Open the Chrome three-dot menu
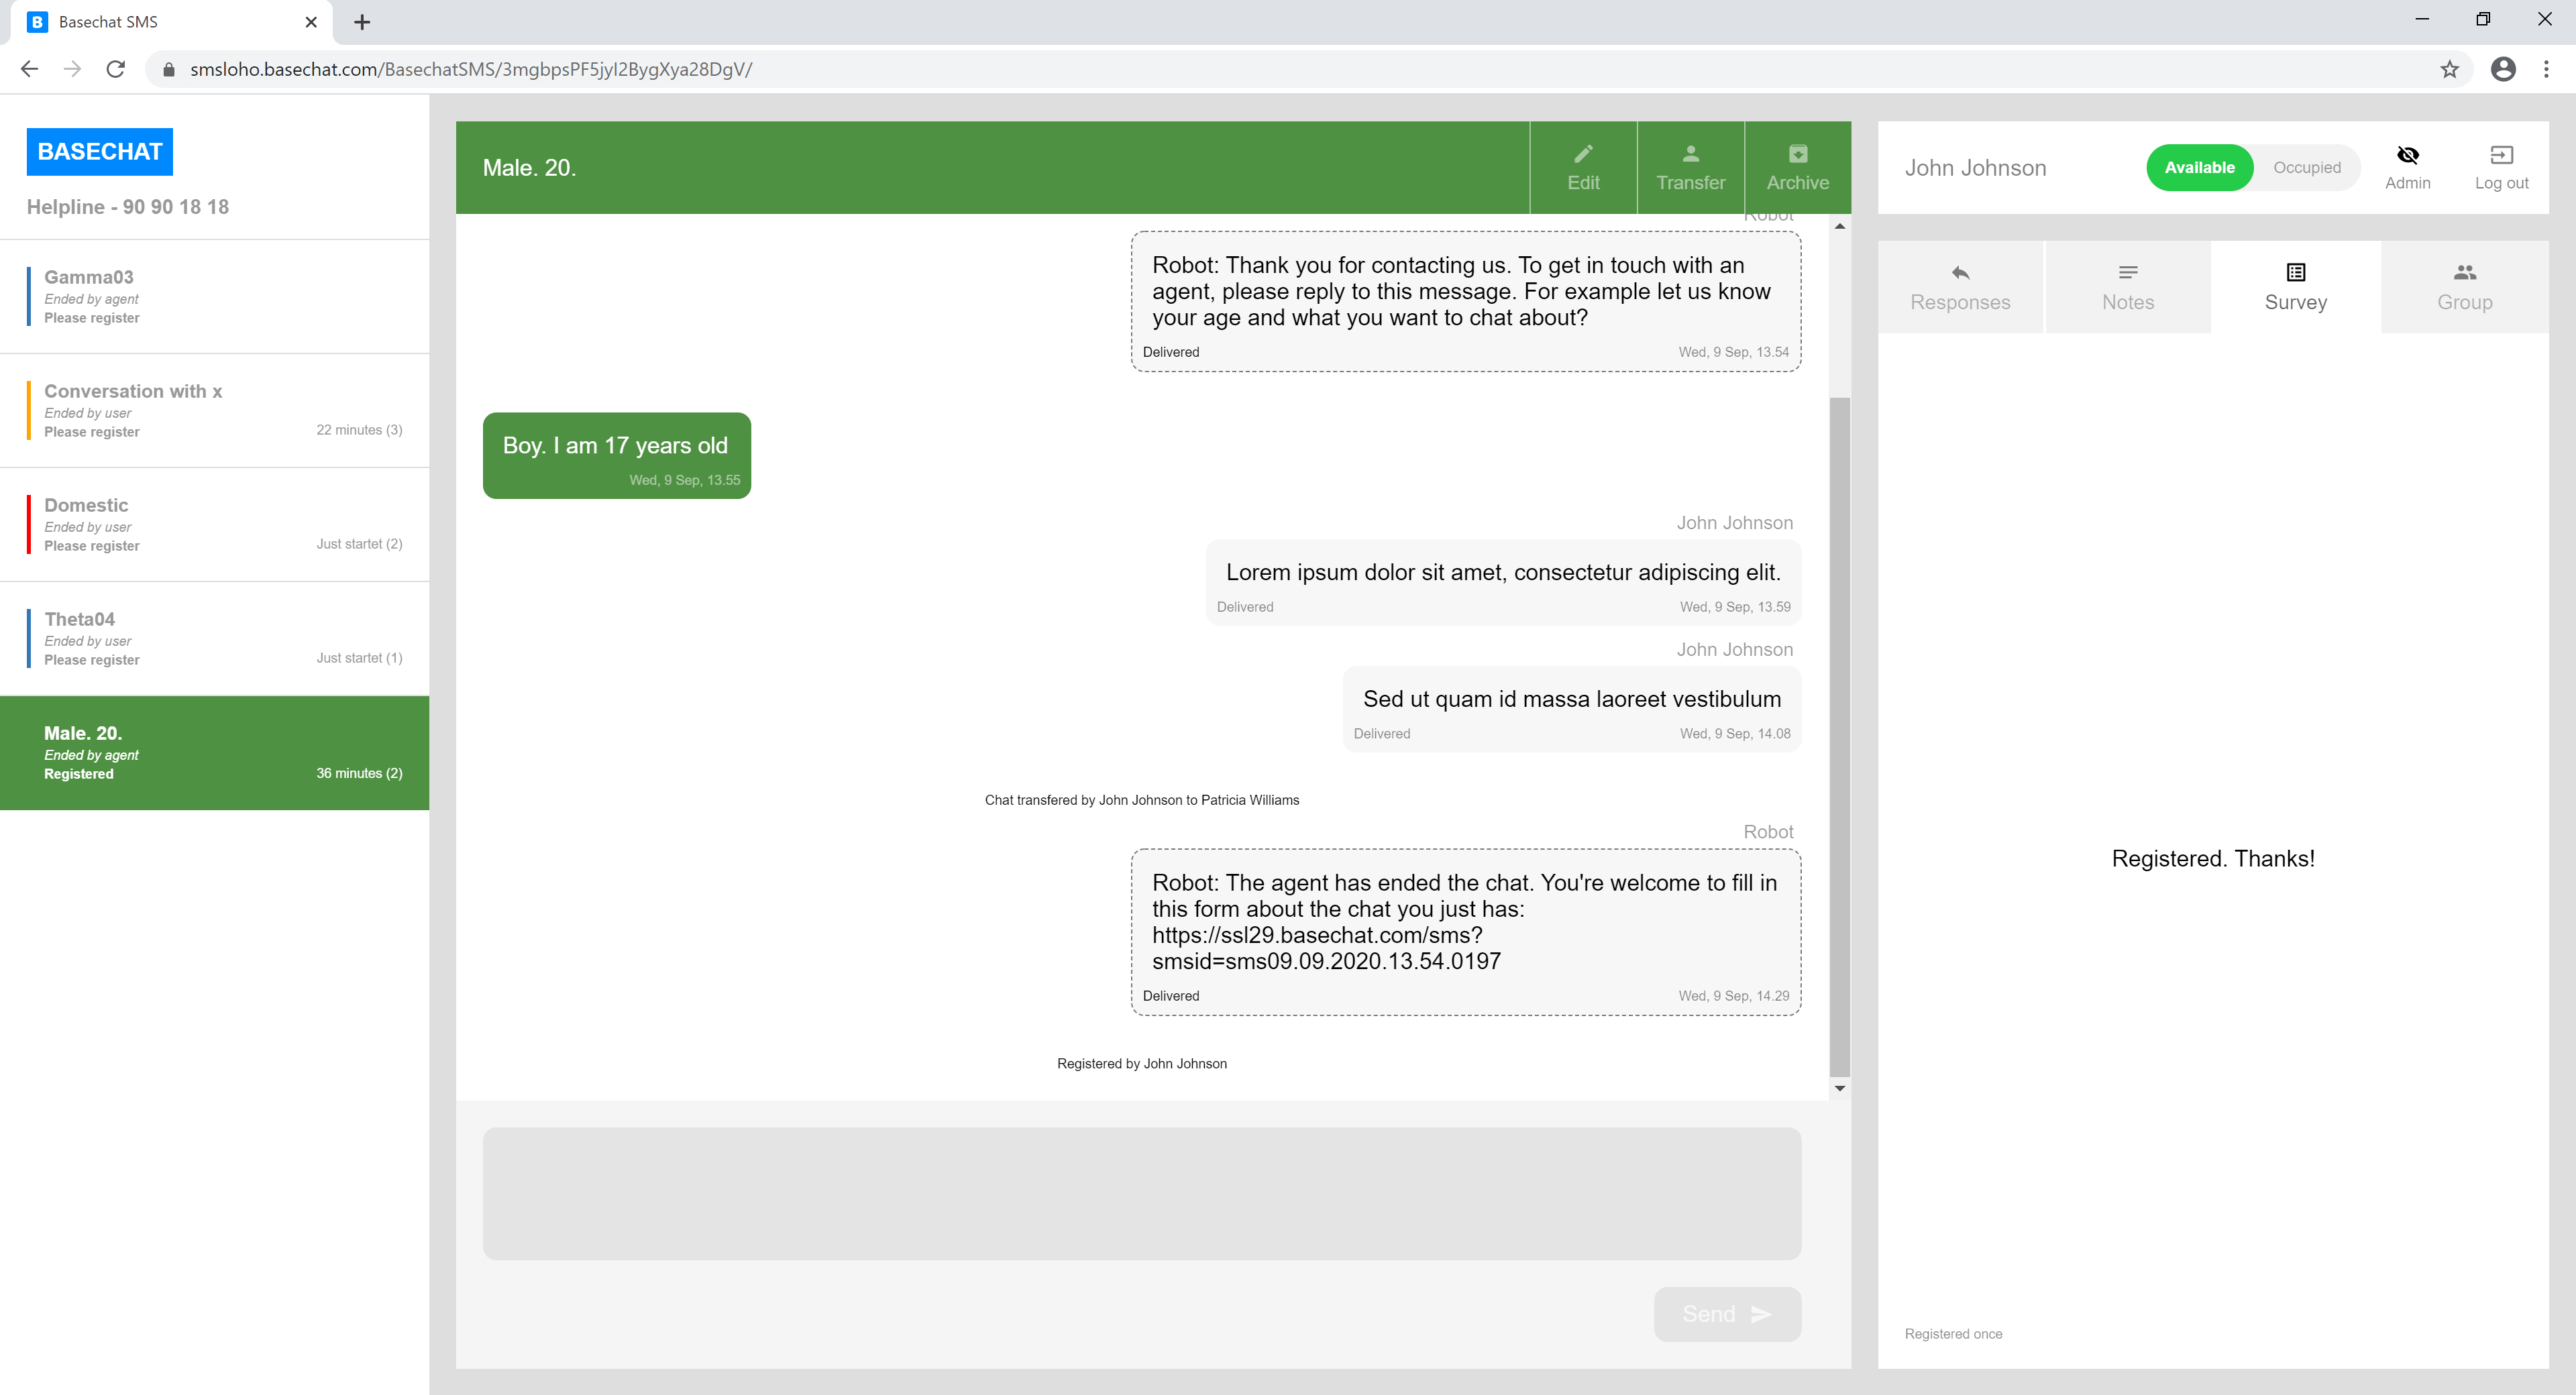Viewport: 2576px width, 1395px height. point(2546,69)
